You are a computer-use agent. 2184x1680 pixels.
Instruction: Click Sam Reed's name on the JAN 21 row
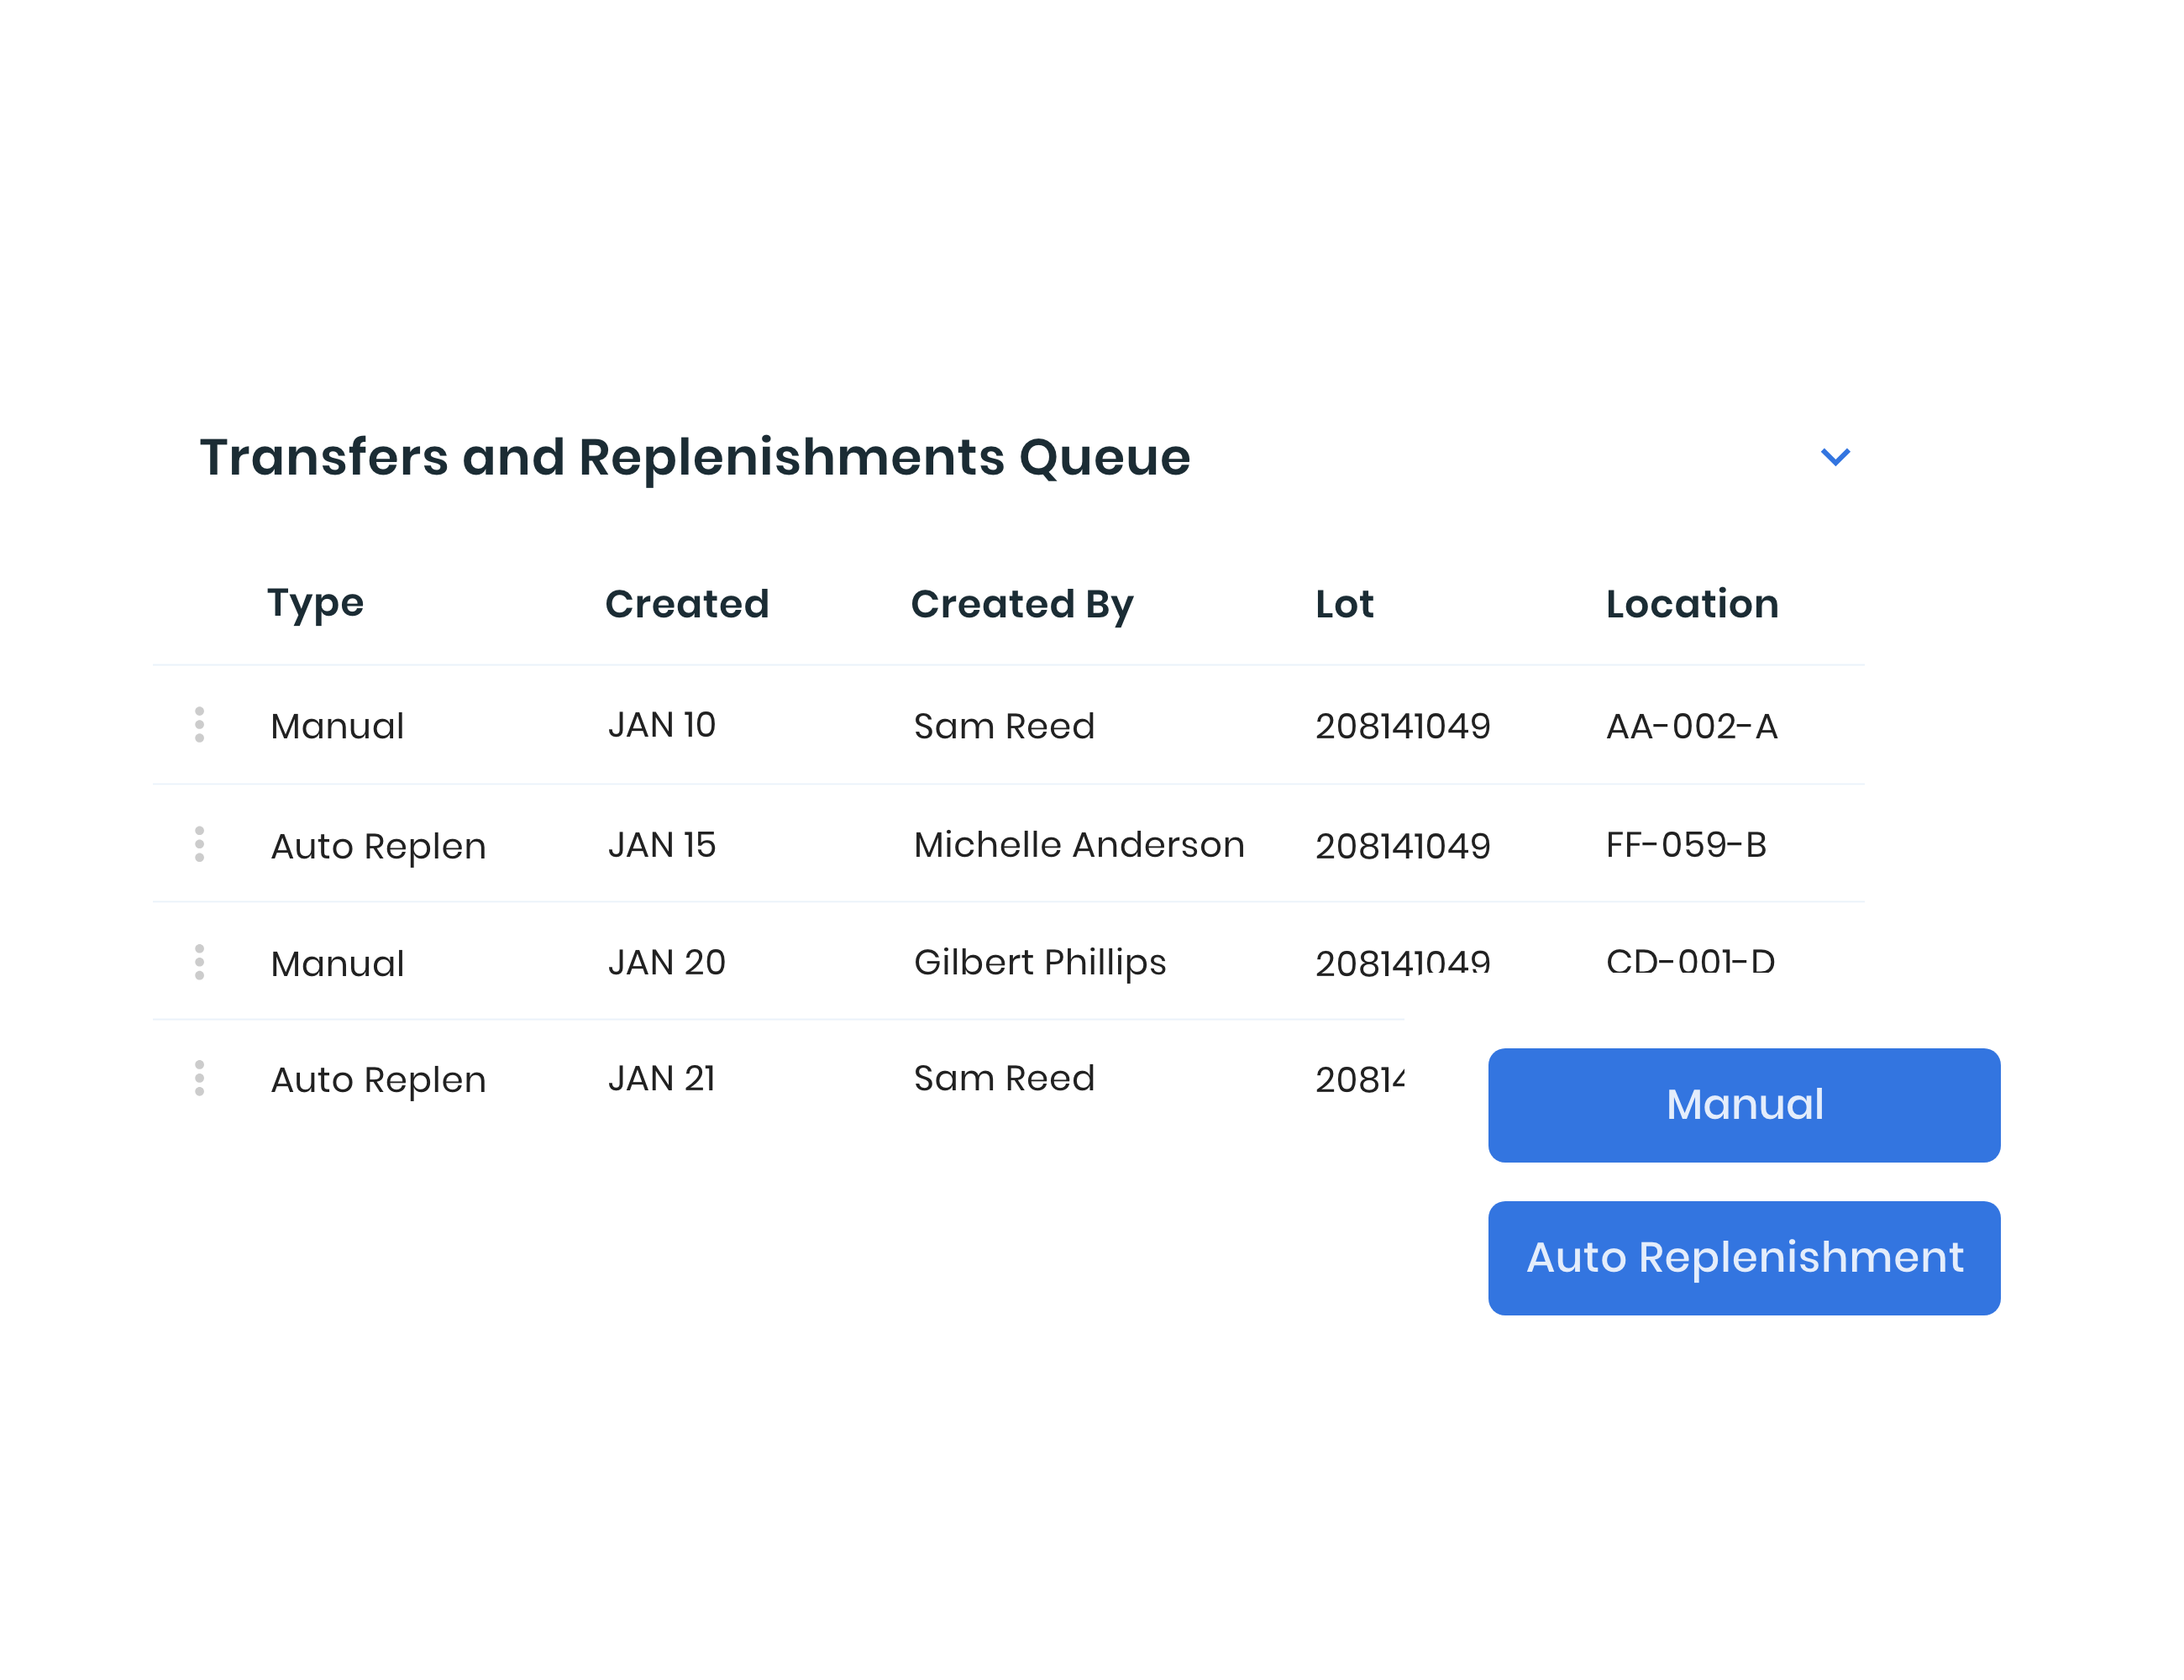(1003, 1078)
